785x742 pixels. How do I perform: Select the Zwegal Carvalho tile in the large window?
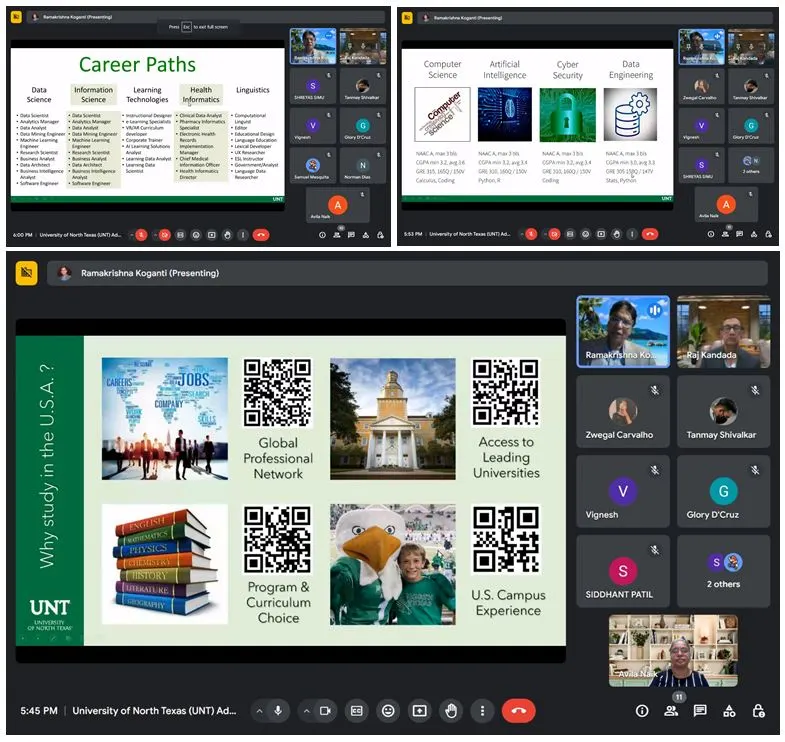(623, 412)
